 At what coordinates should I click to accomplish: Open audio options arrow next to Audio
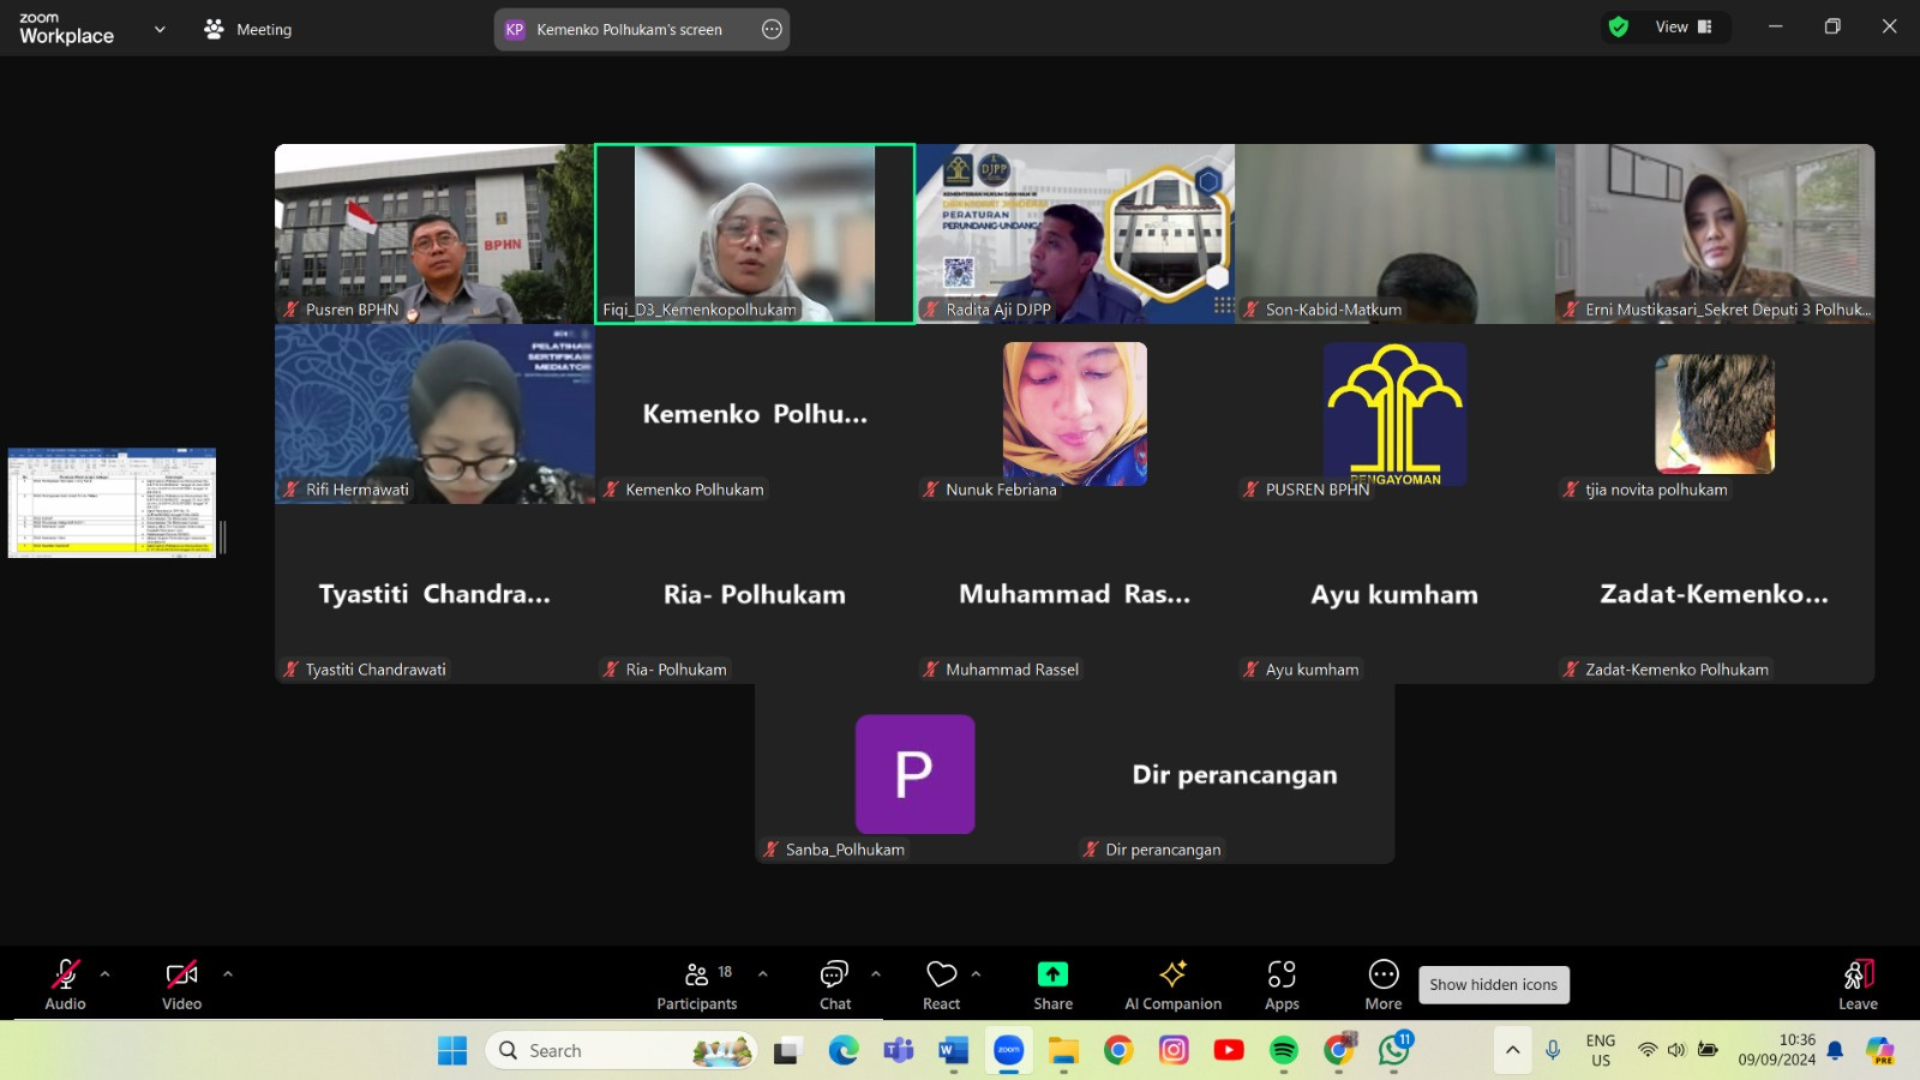[x=105, y=974]
